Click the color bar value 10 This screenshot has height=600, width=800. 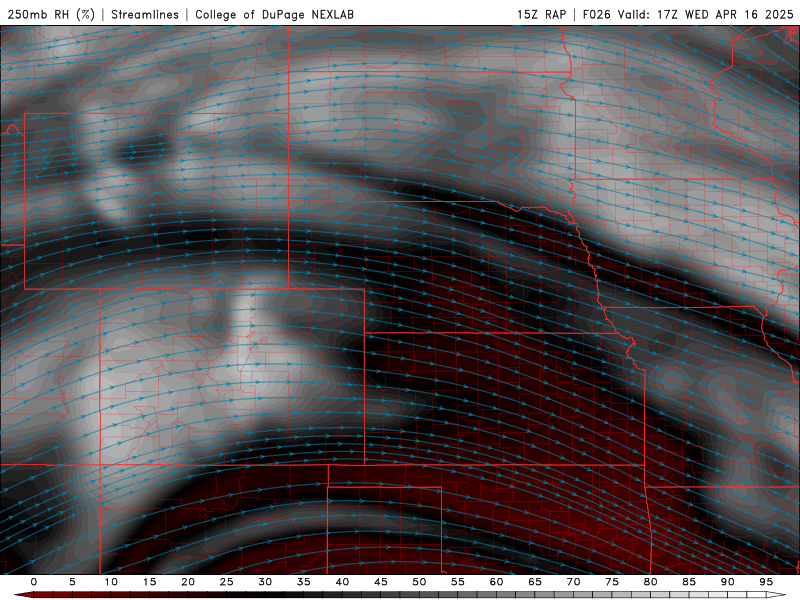click(111, 582)
